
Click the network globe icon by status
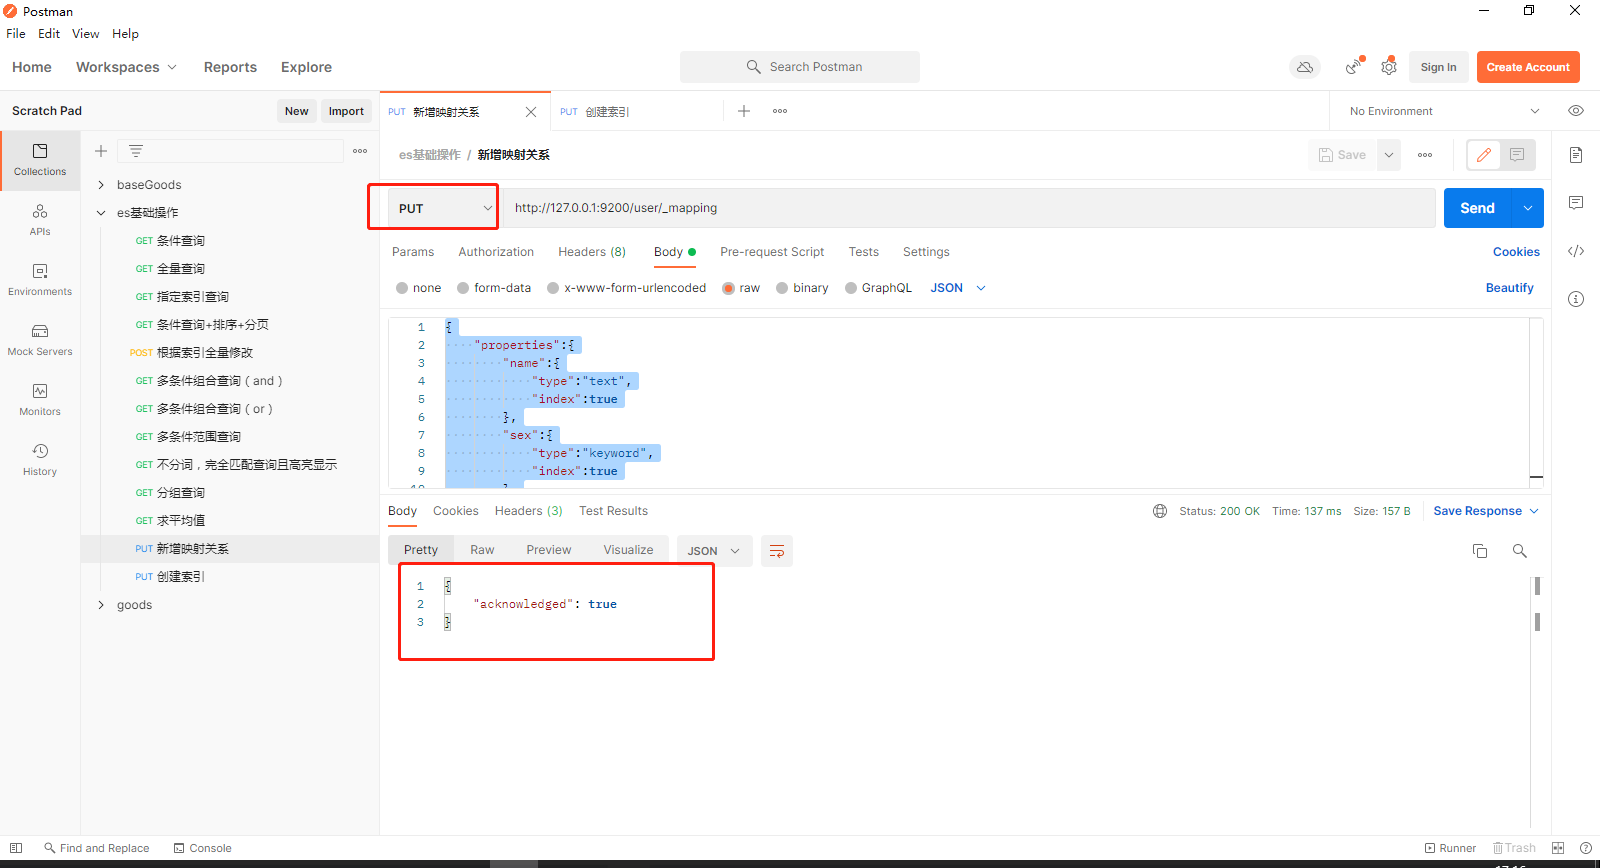(1160, 511)
